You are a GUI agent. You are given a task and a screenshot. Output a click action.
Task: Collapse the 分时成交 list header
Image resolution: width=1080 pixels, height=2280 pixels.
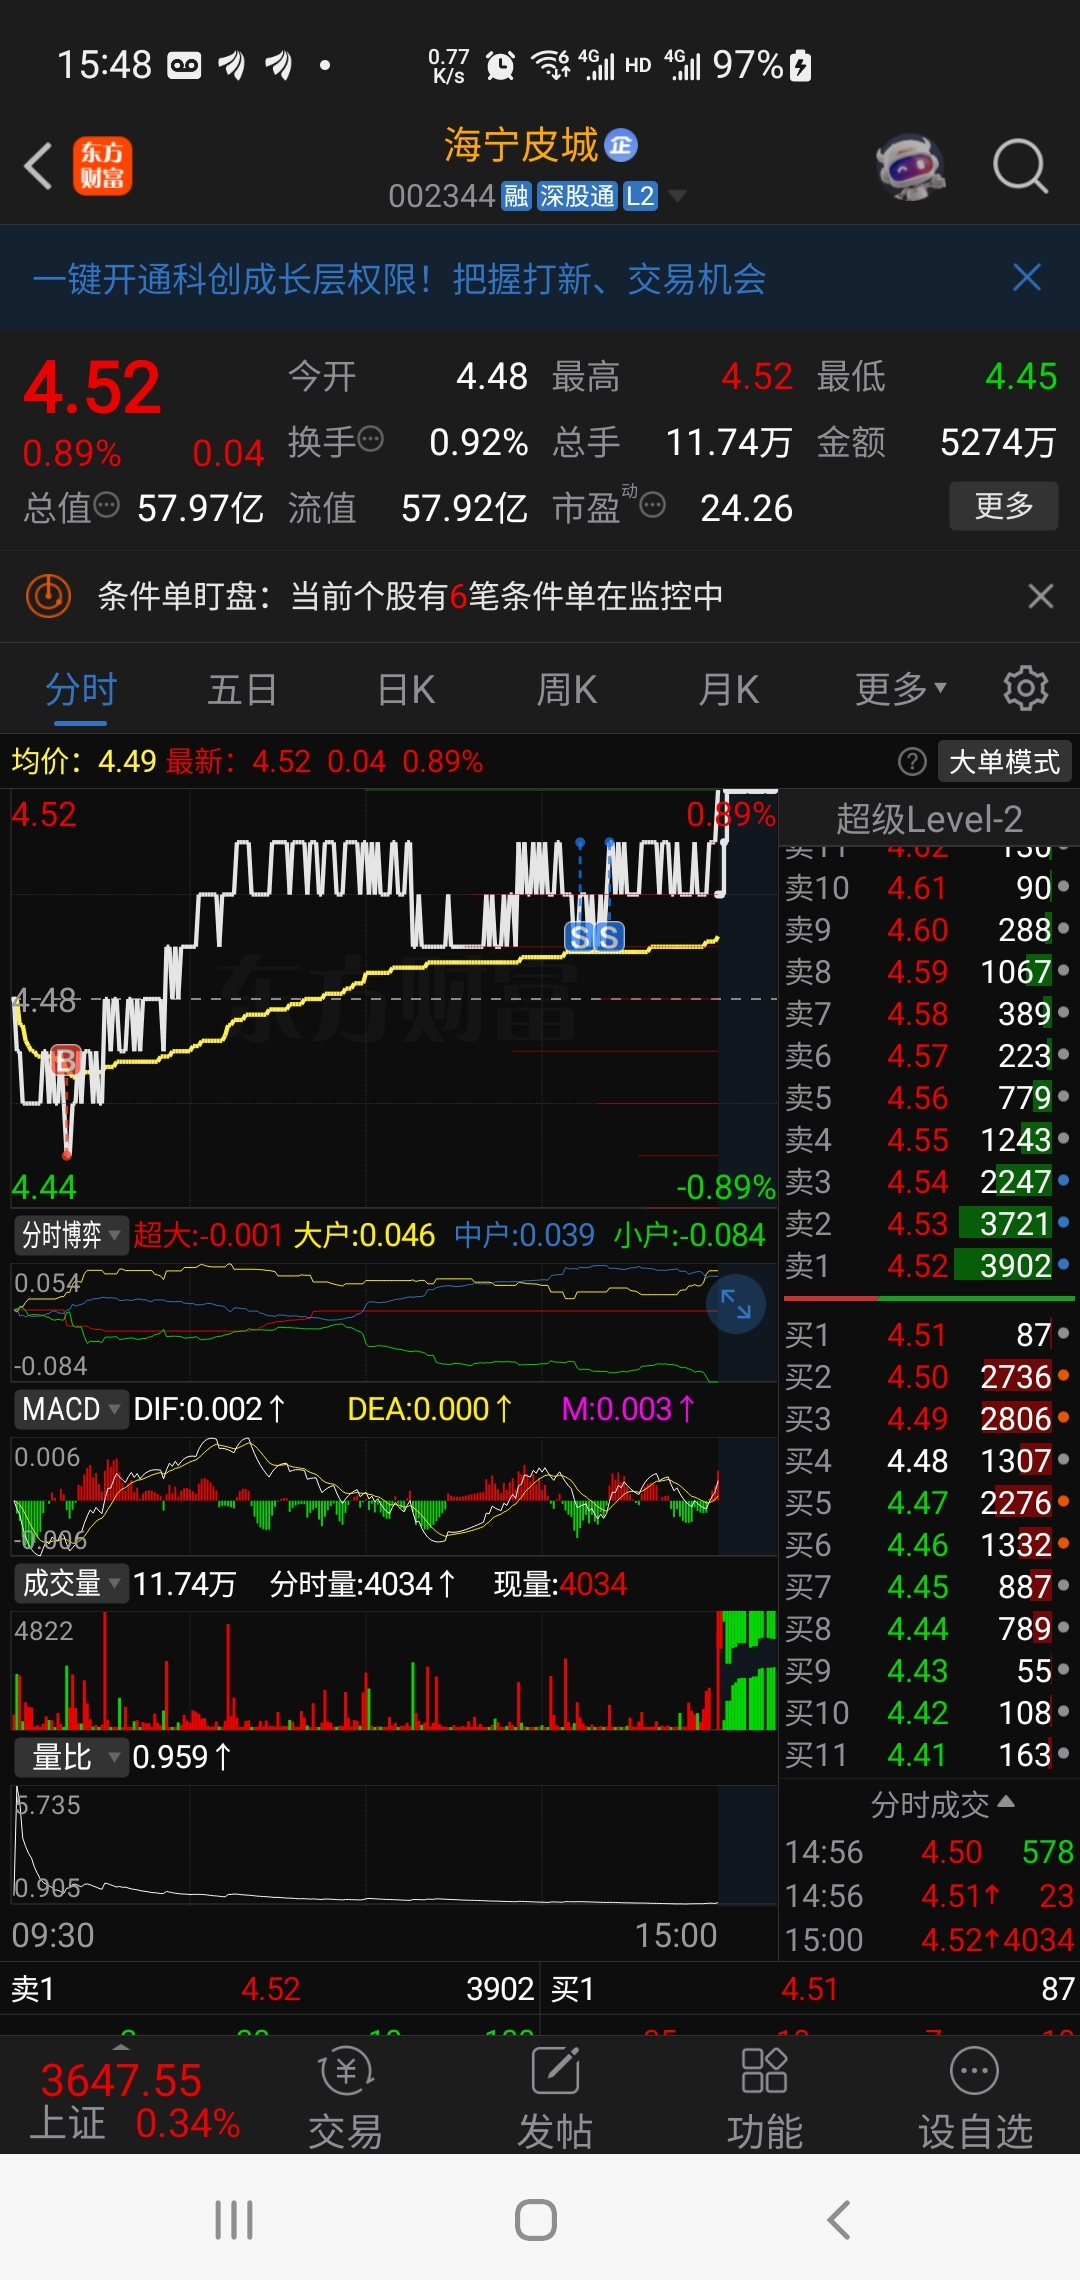(x=942, y=1805)
